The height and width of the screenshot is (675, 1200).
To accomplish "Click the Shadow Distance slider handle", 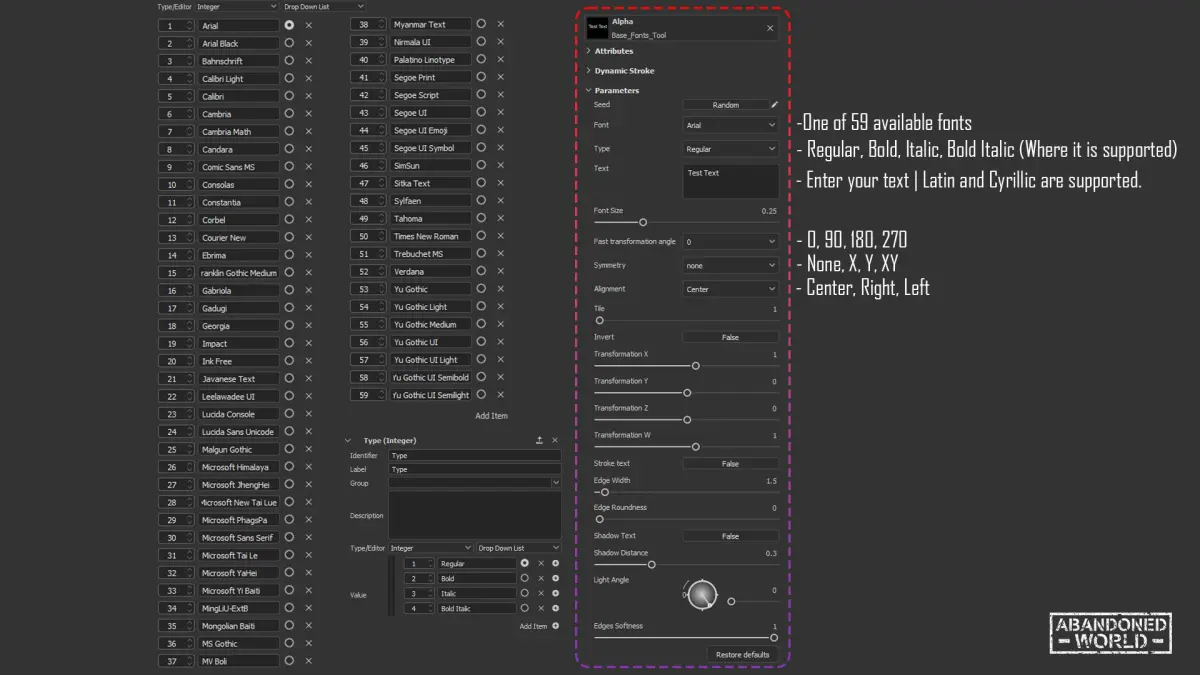I will tap(652, 564).
